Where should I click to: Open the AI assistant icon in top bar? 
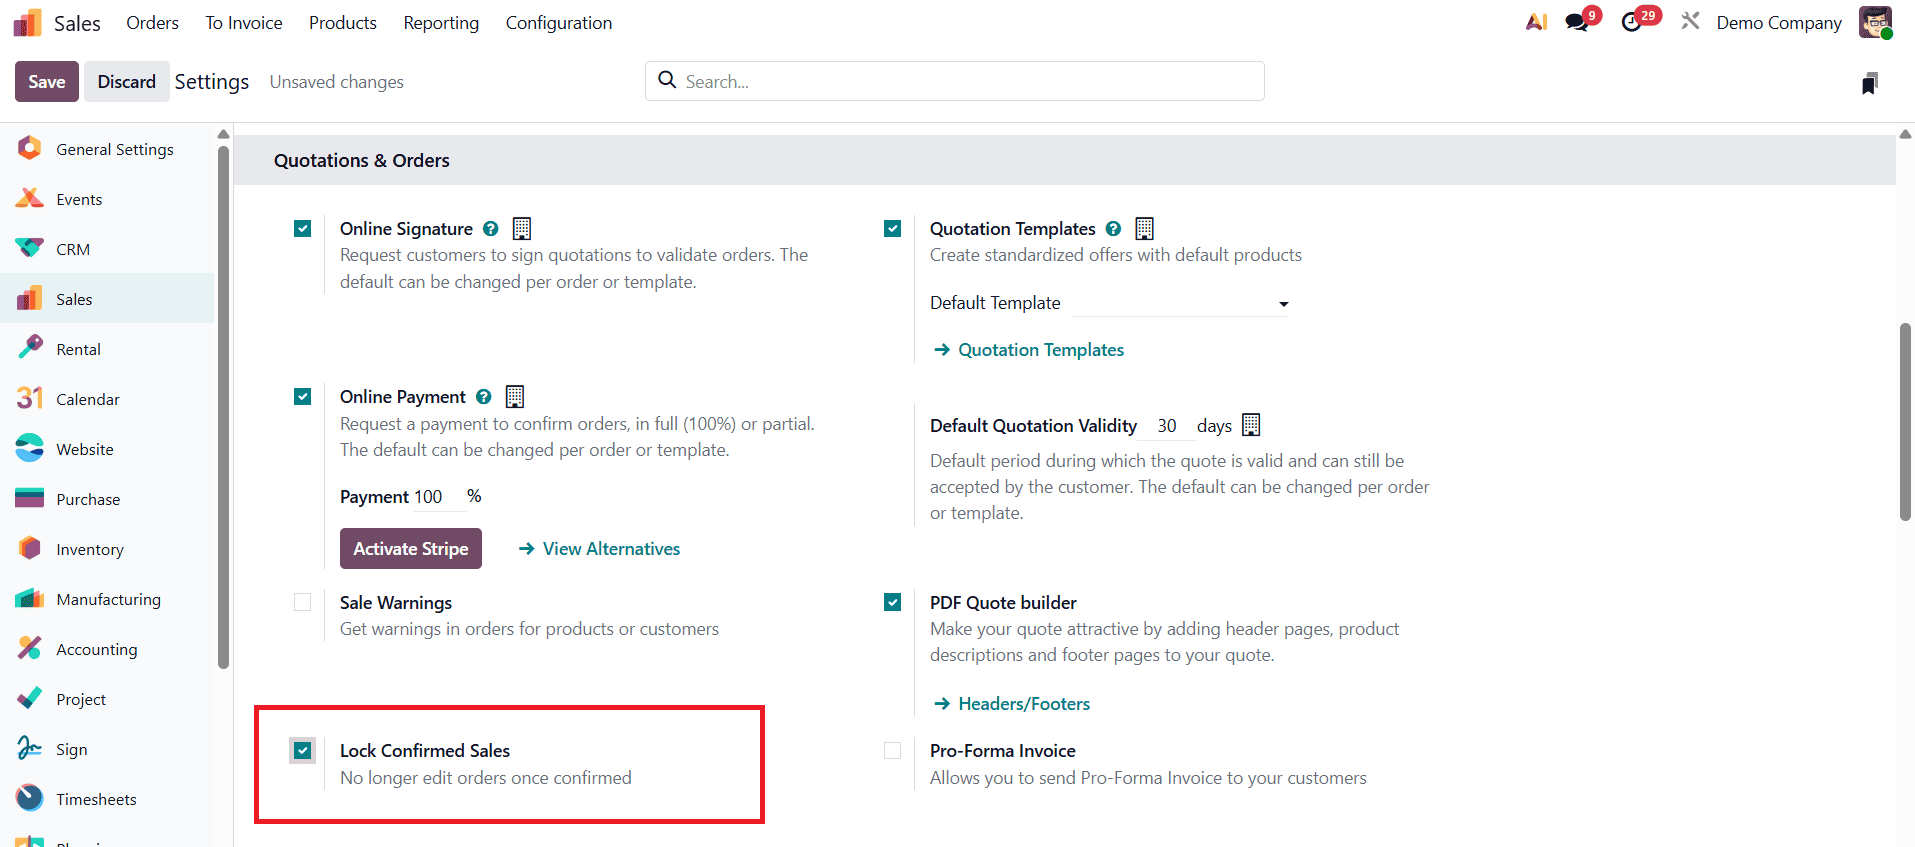pos(1536,22)
